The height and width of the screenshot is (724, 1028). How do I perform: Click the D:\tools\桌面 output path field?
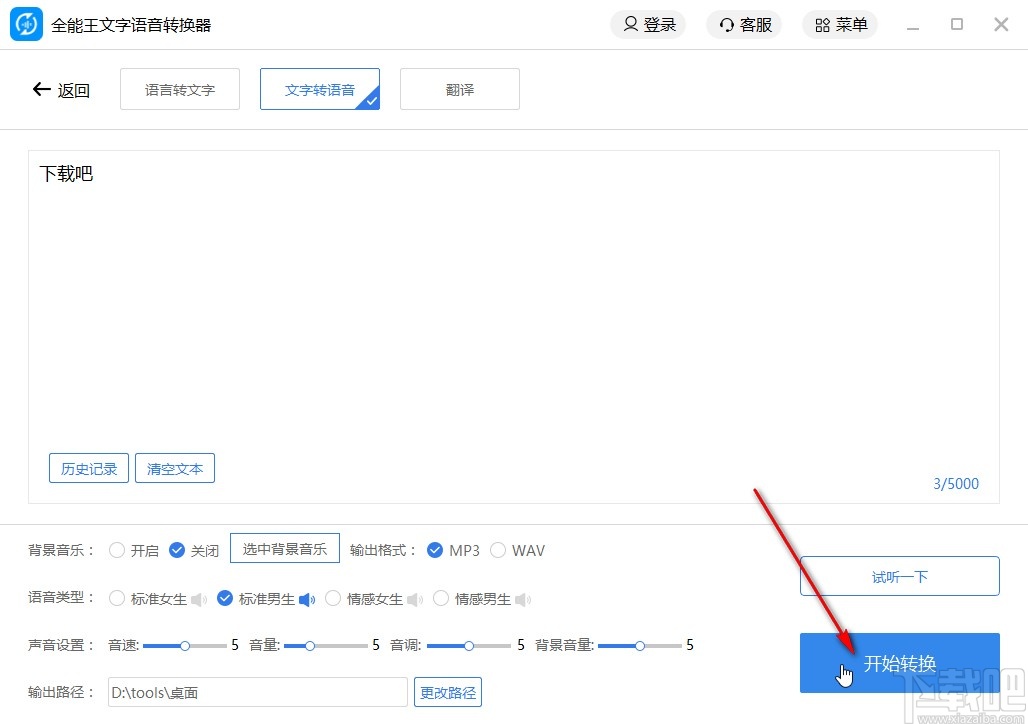click(257, 691)
